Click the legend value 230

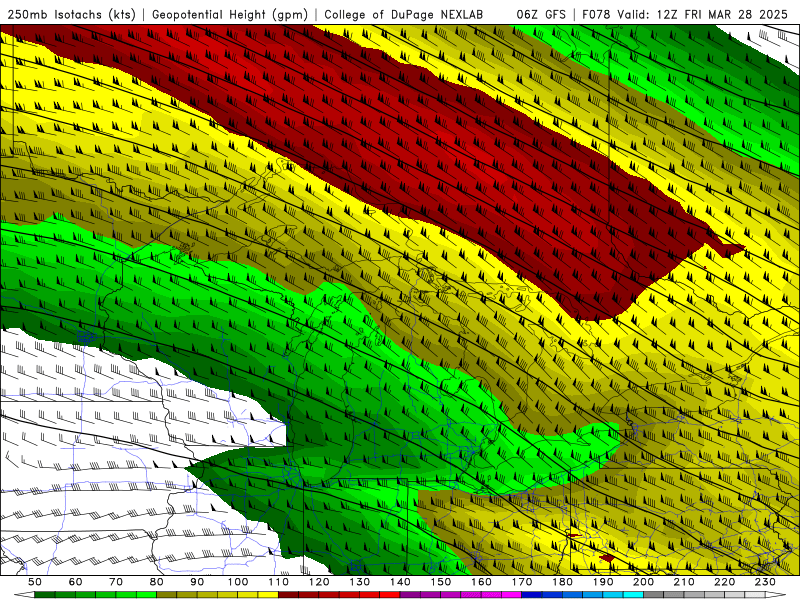tap(765, 582)
